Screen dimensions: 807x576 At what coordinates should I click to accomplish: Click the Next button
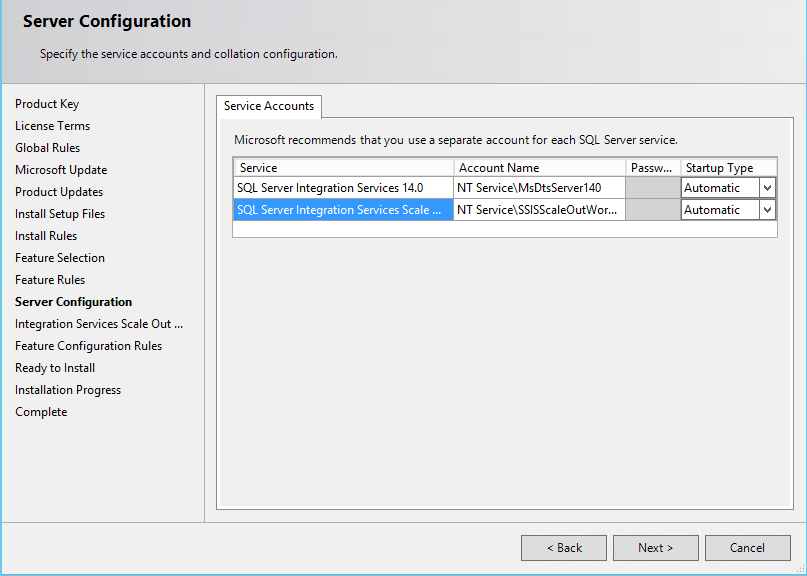click(655, 547)
